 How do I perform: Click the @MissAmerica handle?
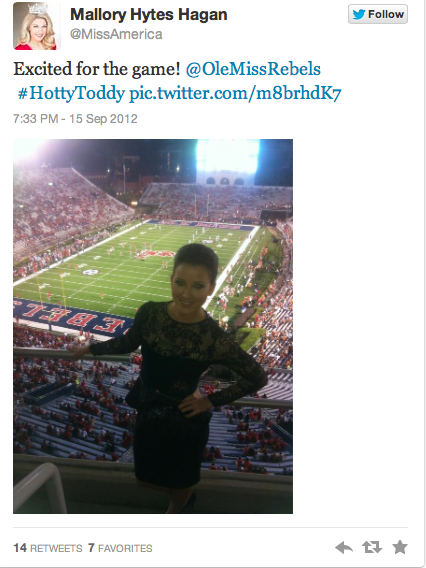pos(116,34)
